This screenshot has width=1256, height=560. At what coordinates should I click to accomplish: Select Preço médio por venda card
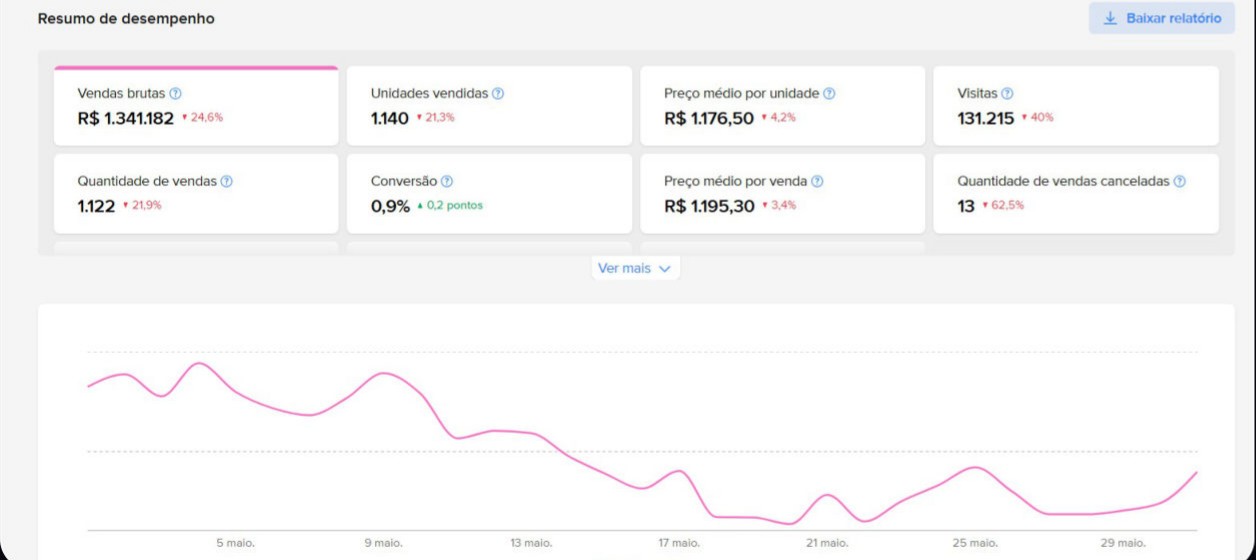coord(783,194)
